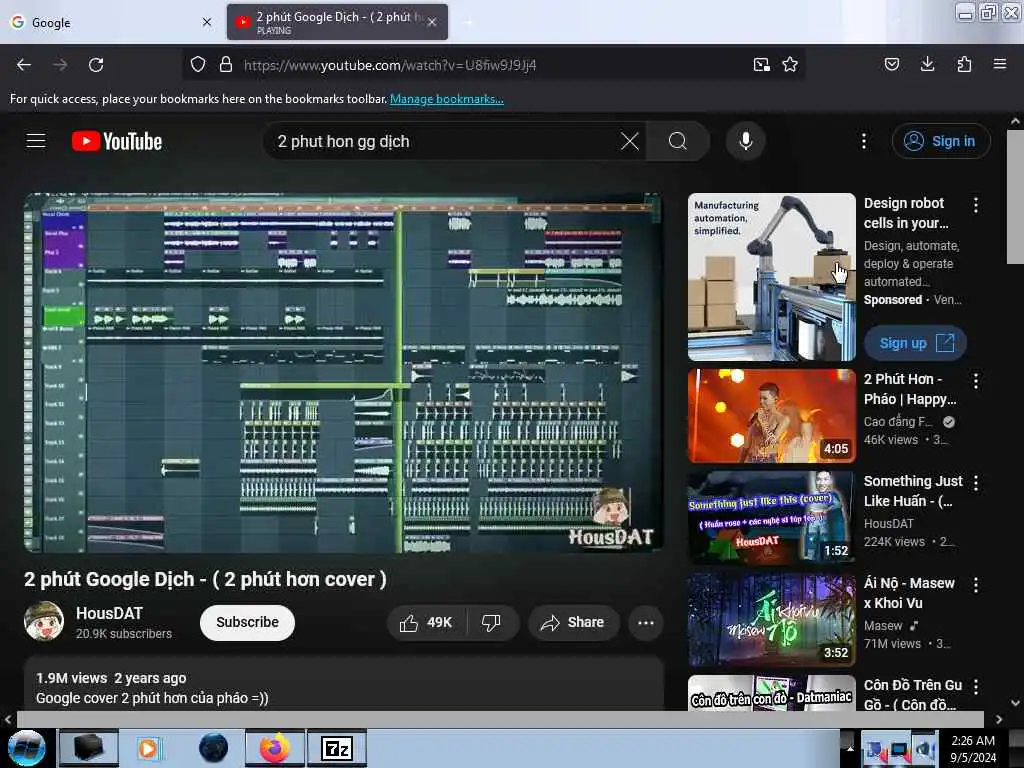The height and width of the screenshot is (768, 1024).
Task: Show hidden tray icons arrow
Action: click(x=850, y=748)
